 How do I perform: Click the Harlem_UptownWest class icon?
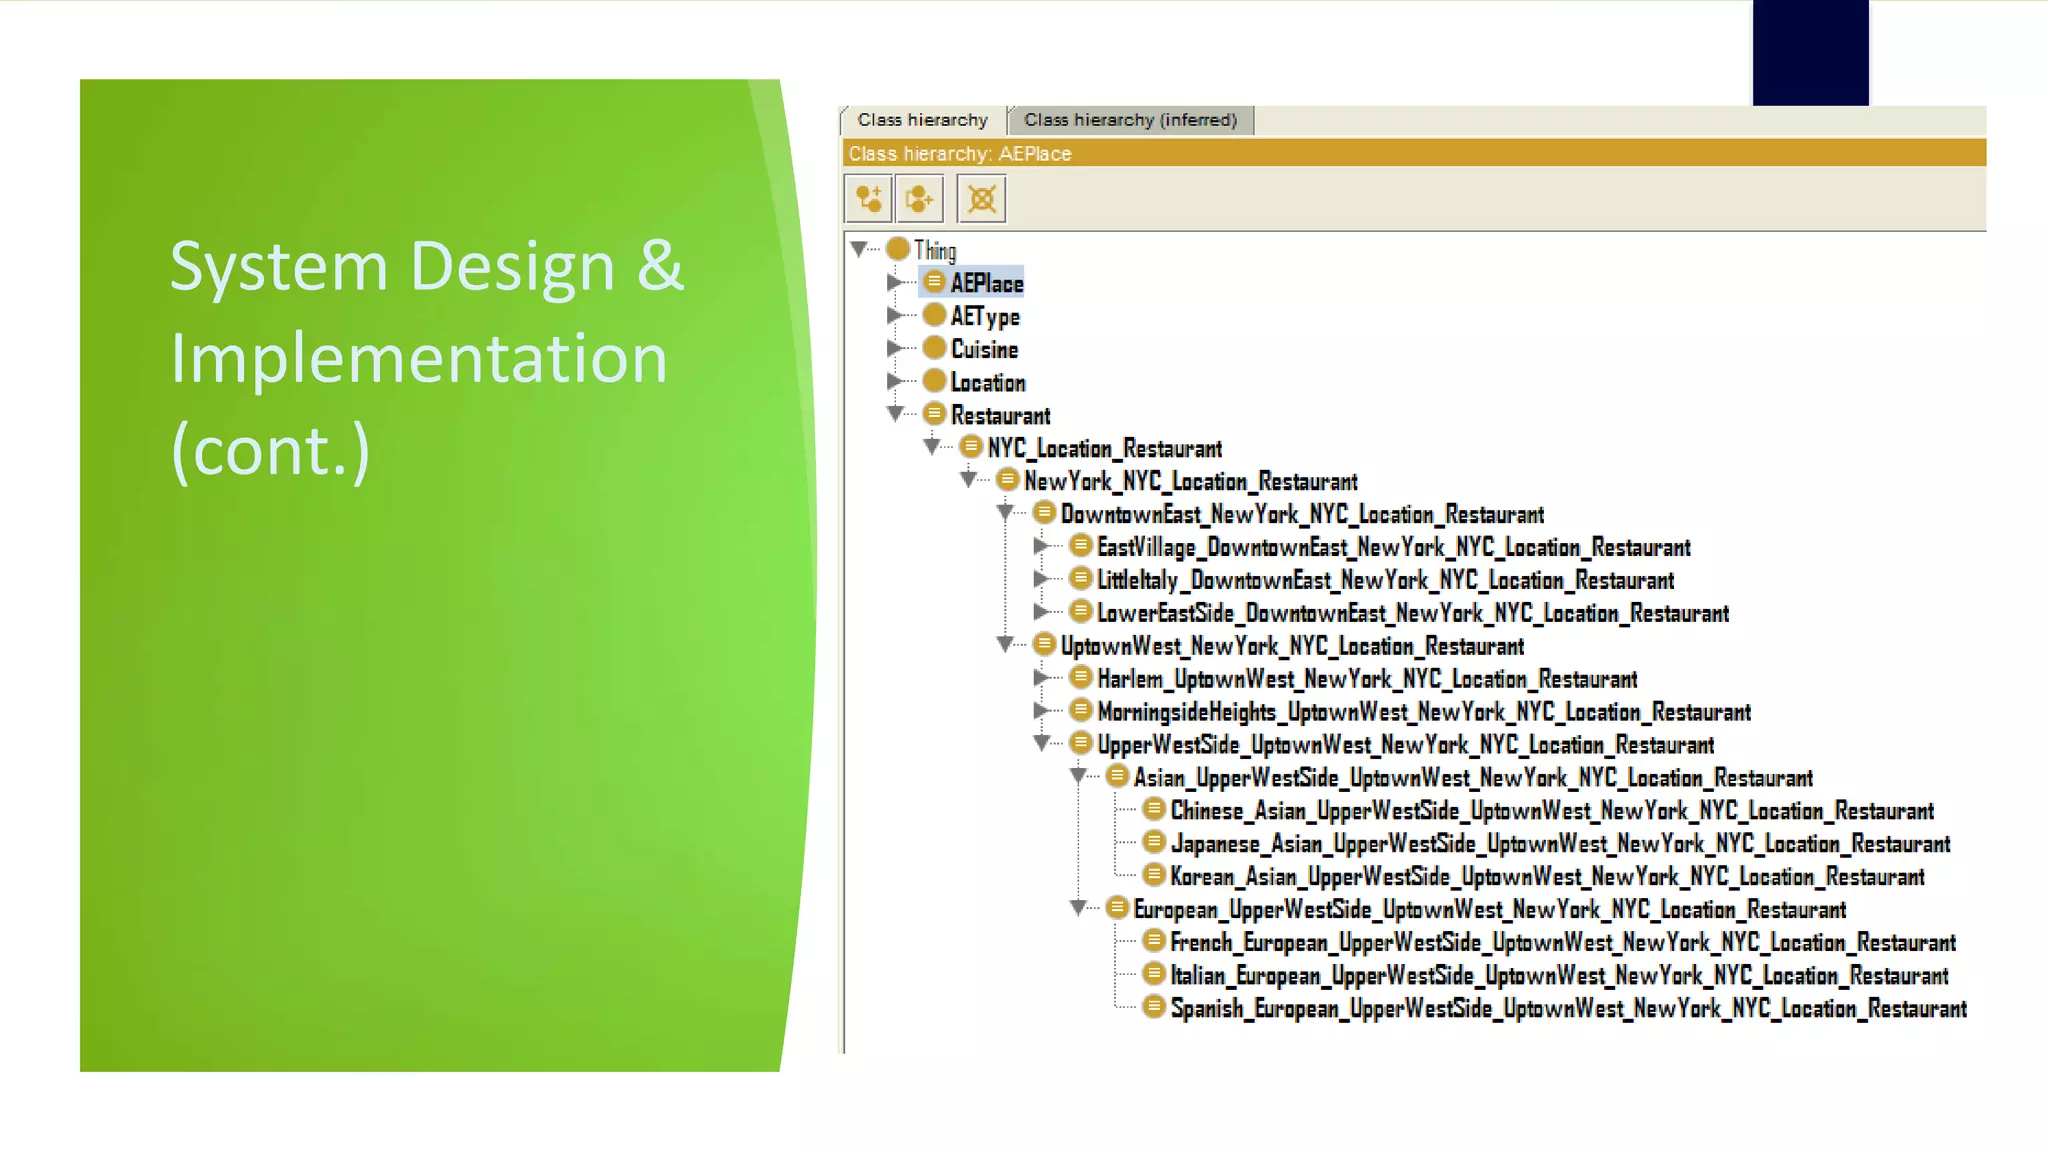point(1080,677)
